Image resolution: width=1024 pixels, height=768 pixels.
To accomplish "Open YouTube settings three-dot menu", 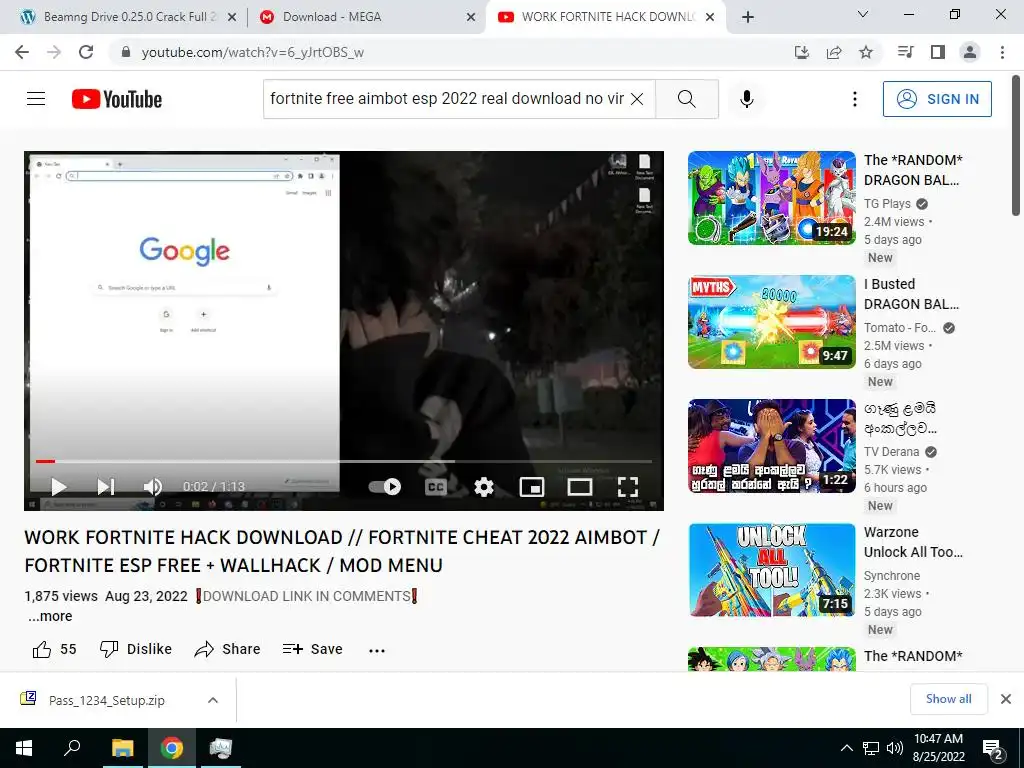I will coord(854,99).
